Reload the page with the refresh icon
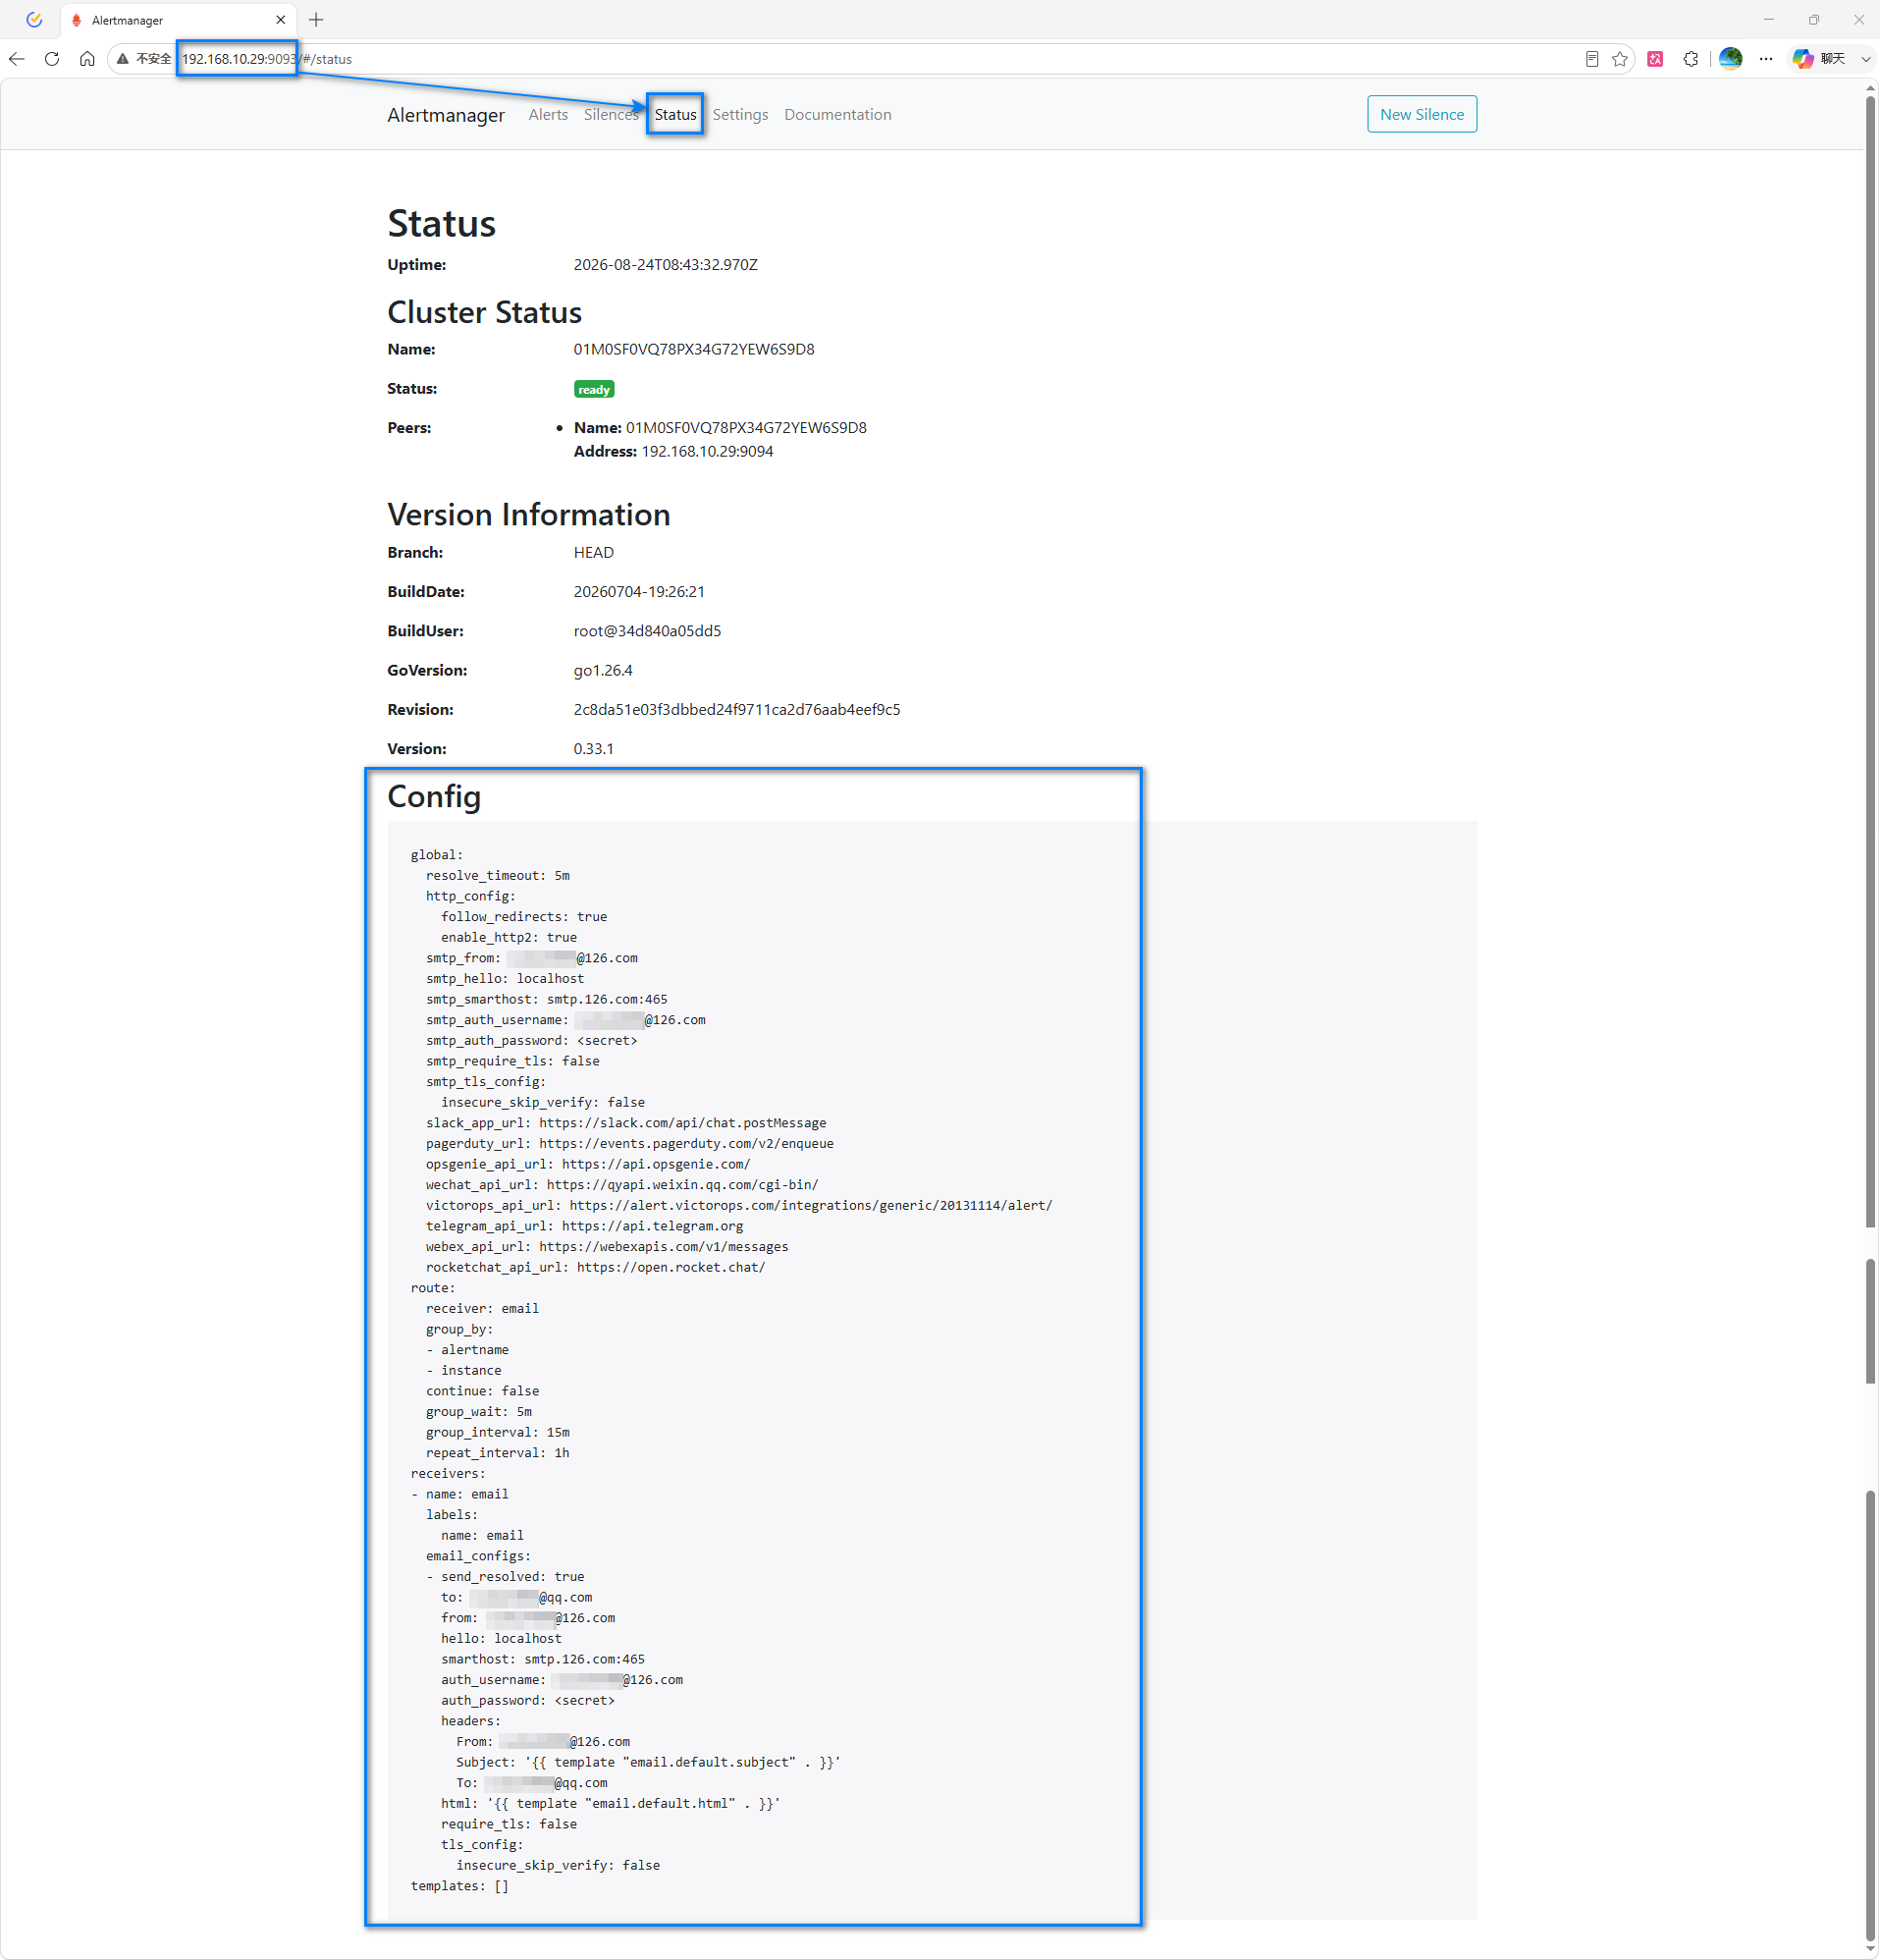The height and width of the screenshot is (1960, 1880). (x=52, y=59)
